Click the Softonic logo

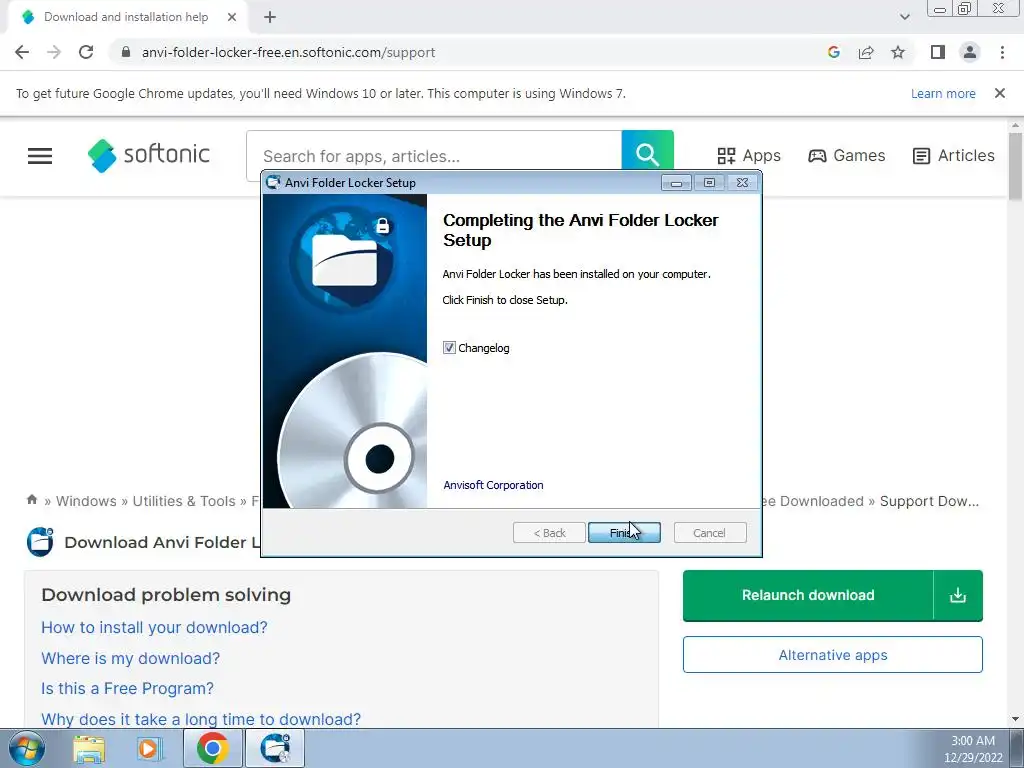149,155
